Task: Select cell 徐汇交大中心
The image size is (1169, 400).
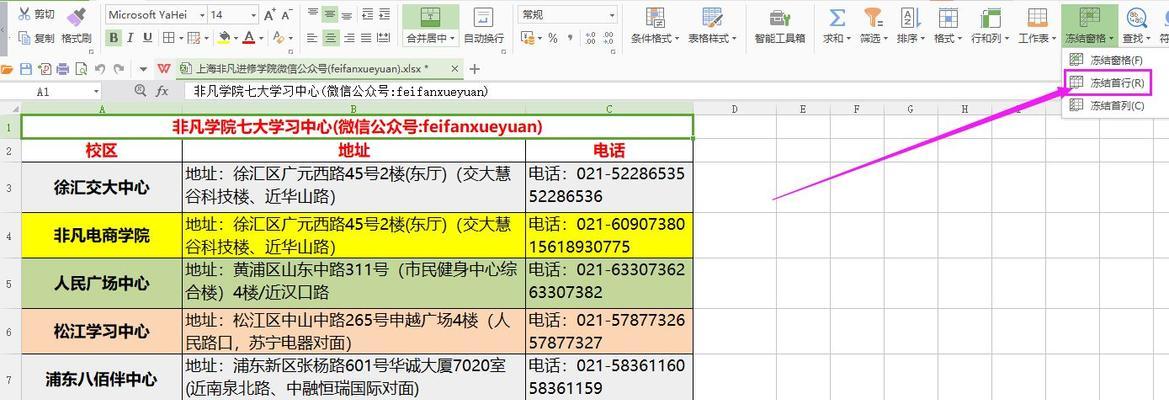Action: [x=101, y=188]
